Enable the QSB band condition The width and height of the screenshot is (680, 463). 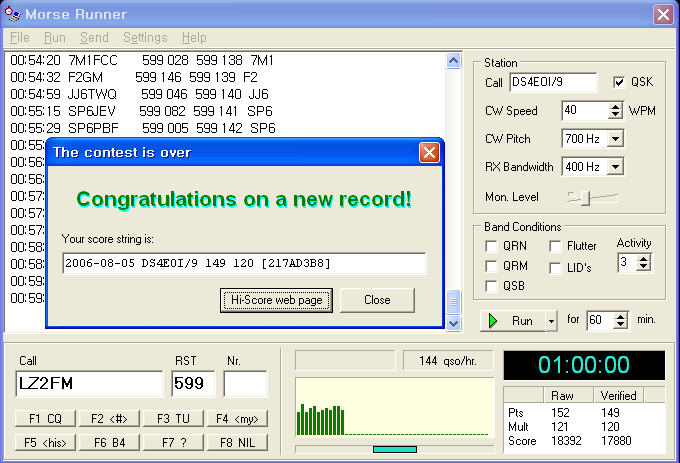click(x=491, y=286)
